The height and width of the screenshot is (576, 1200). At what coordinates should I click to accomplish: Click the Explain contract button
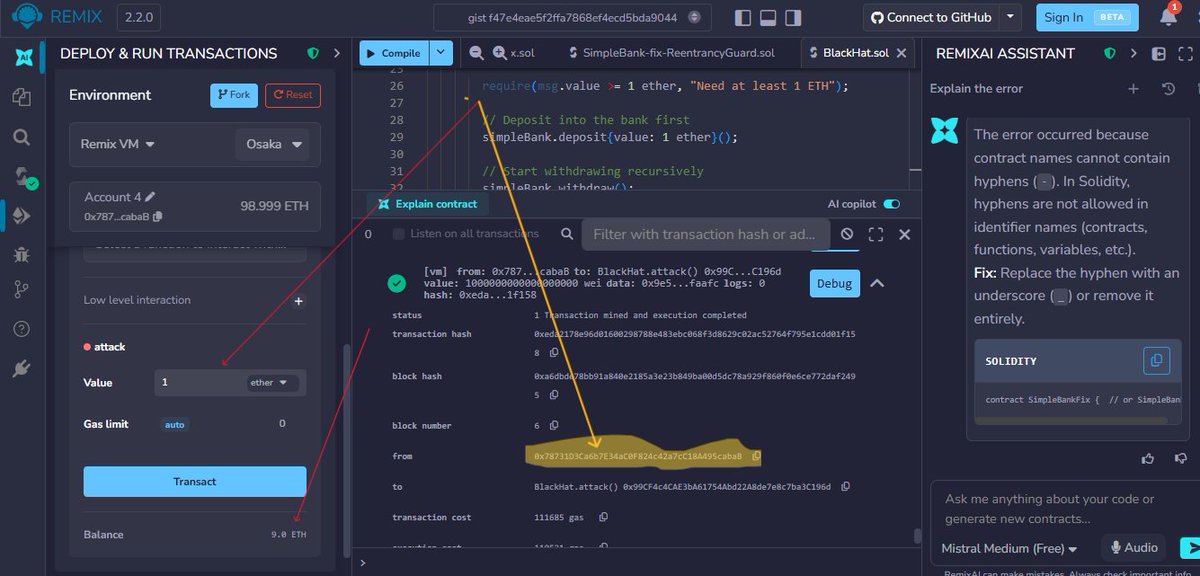[x=427, y=204]
